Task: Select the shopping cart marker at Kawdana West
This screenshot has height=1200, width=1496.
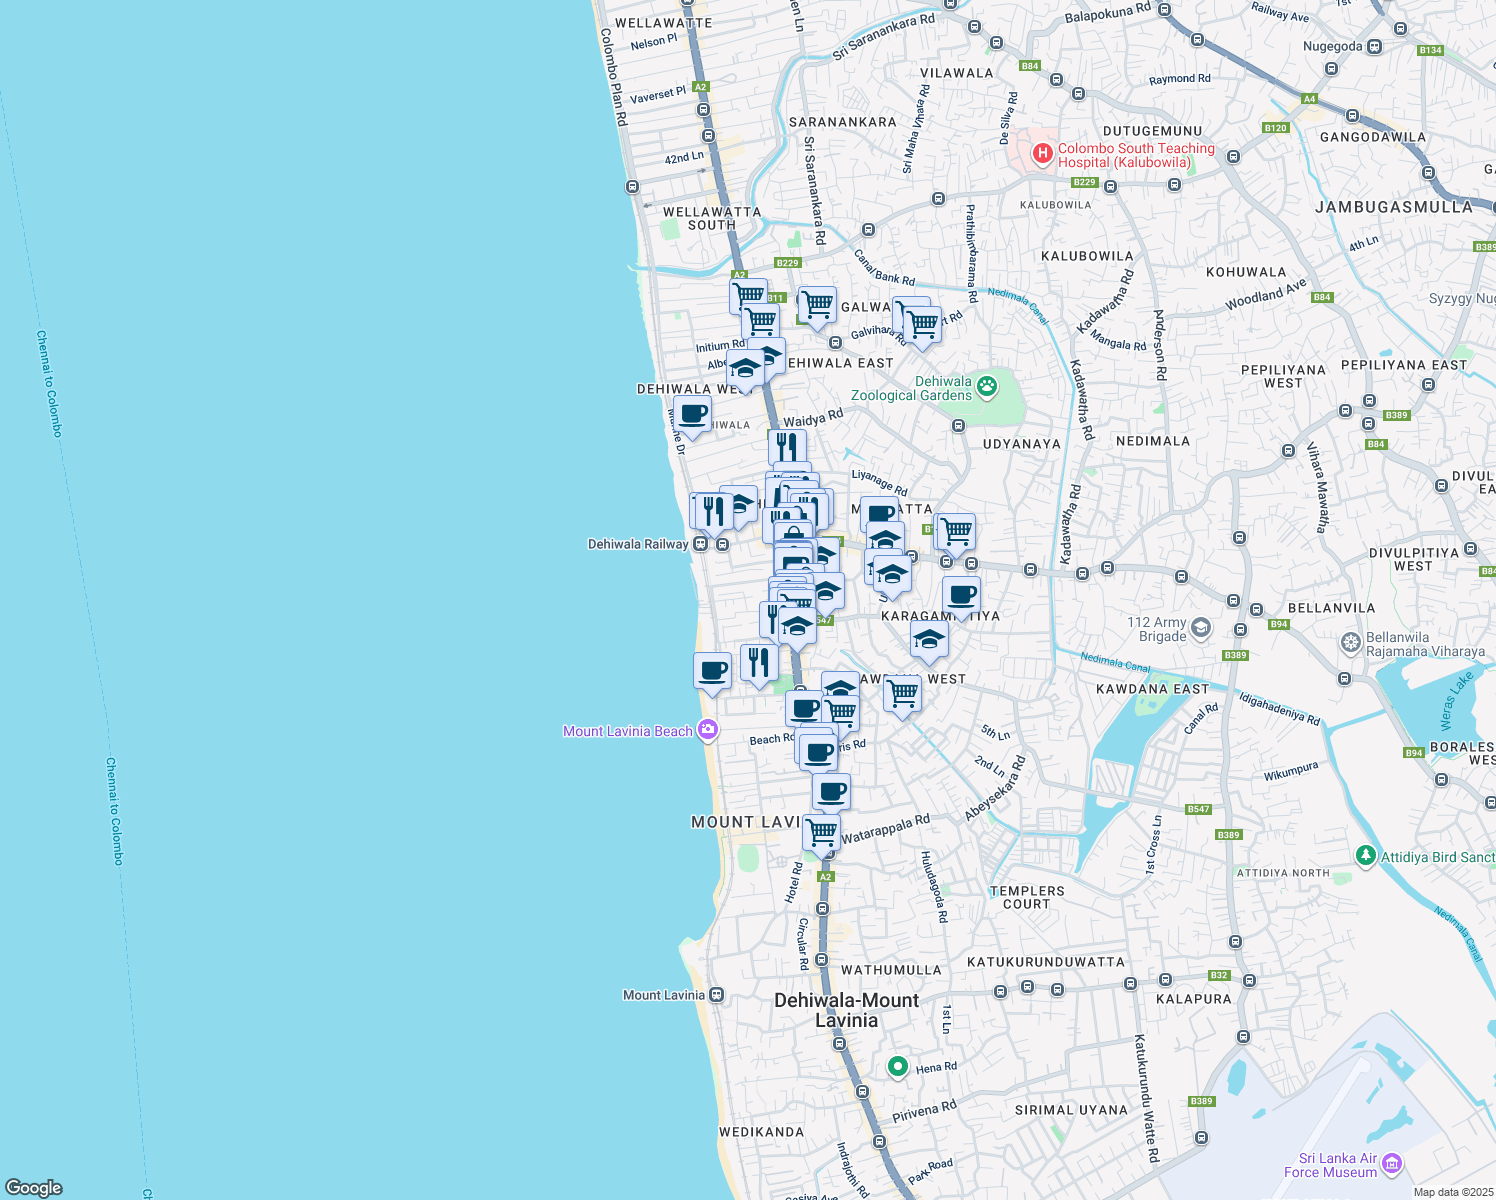Action: (902, 693)
